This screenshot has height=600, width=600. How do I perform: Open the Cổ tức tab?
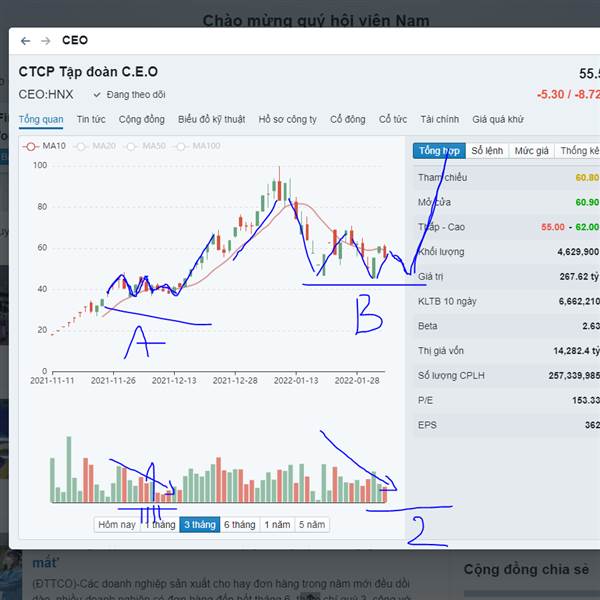[393, 119]
